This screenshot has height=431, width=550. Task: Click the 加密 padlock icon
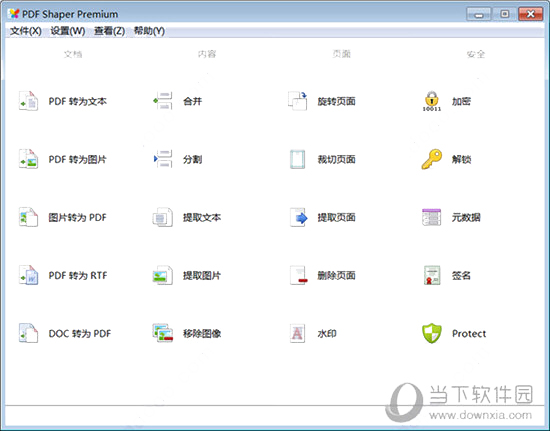point(432,101)
